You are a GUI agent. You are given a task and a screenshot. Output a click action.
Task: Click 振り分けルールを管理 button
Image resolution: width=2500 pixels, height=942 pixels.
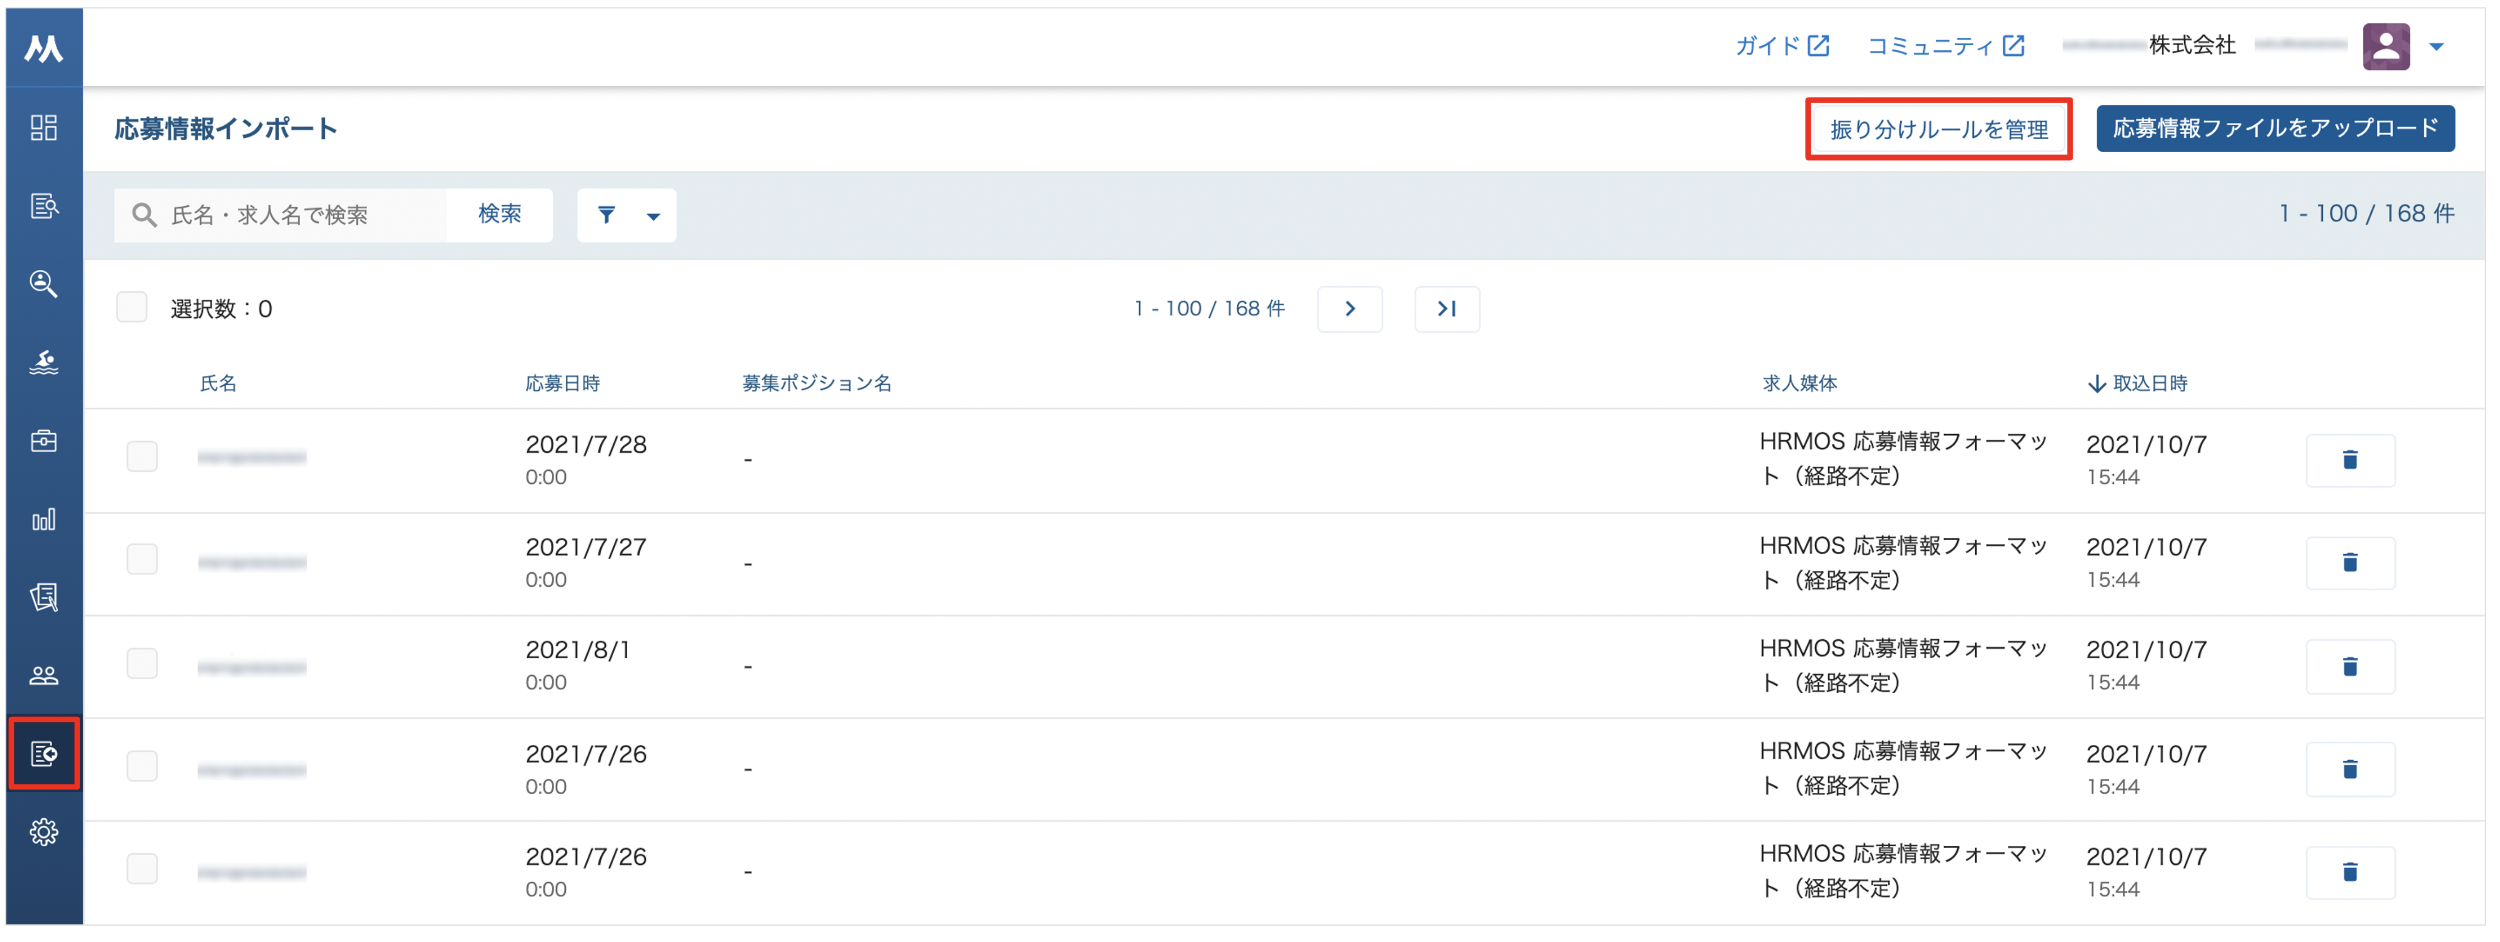(x=1938, y=129)
